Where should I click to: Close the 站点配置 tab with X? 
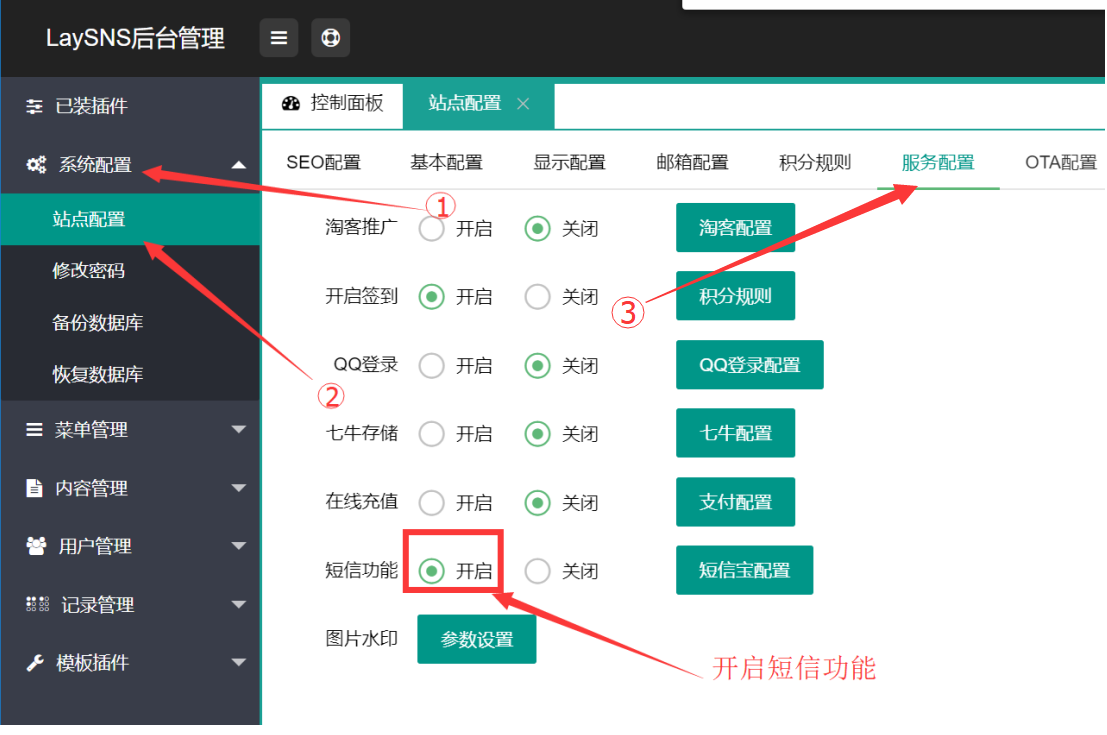pyautogui.click(x=523, y=104)
